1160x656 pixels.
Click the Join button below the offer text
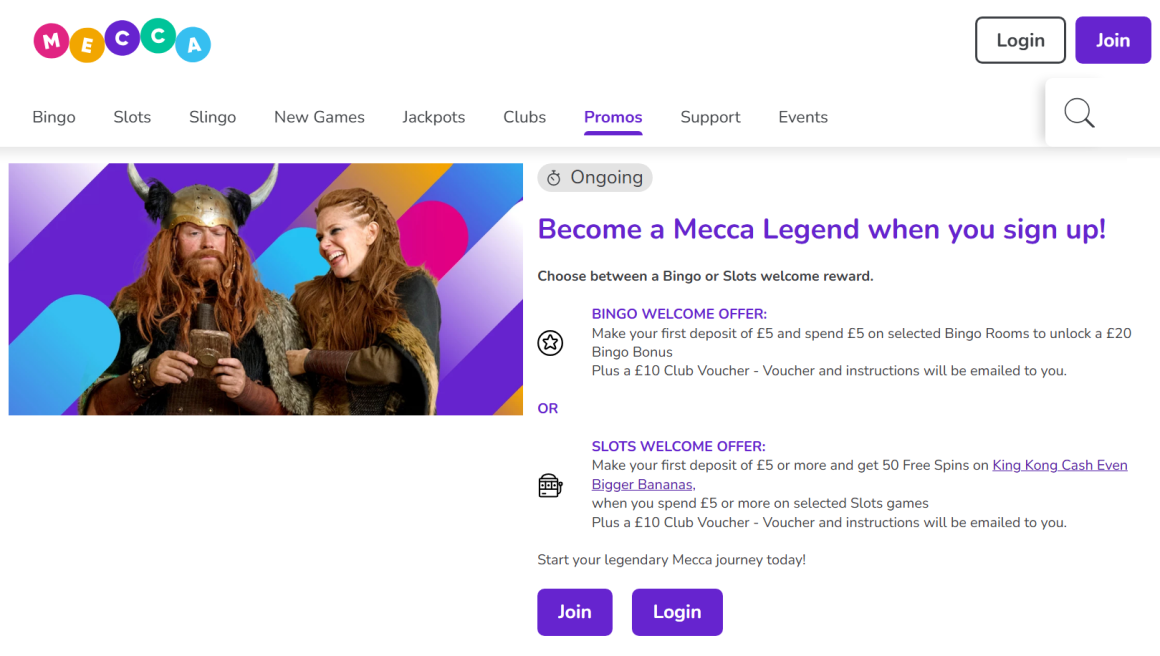(575, 612)
